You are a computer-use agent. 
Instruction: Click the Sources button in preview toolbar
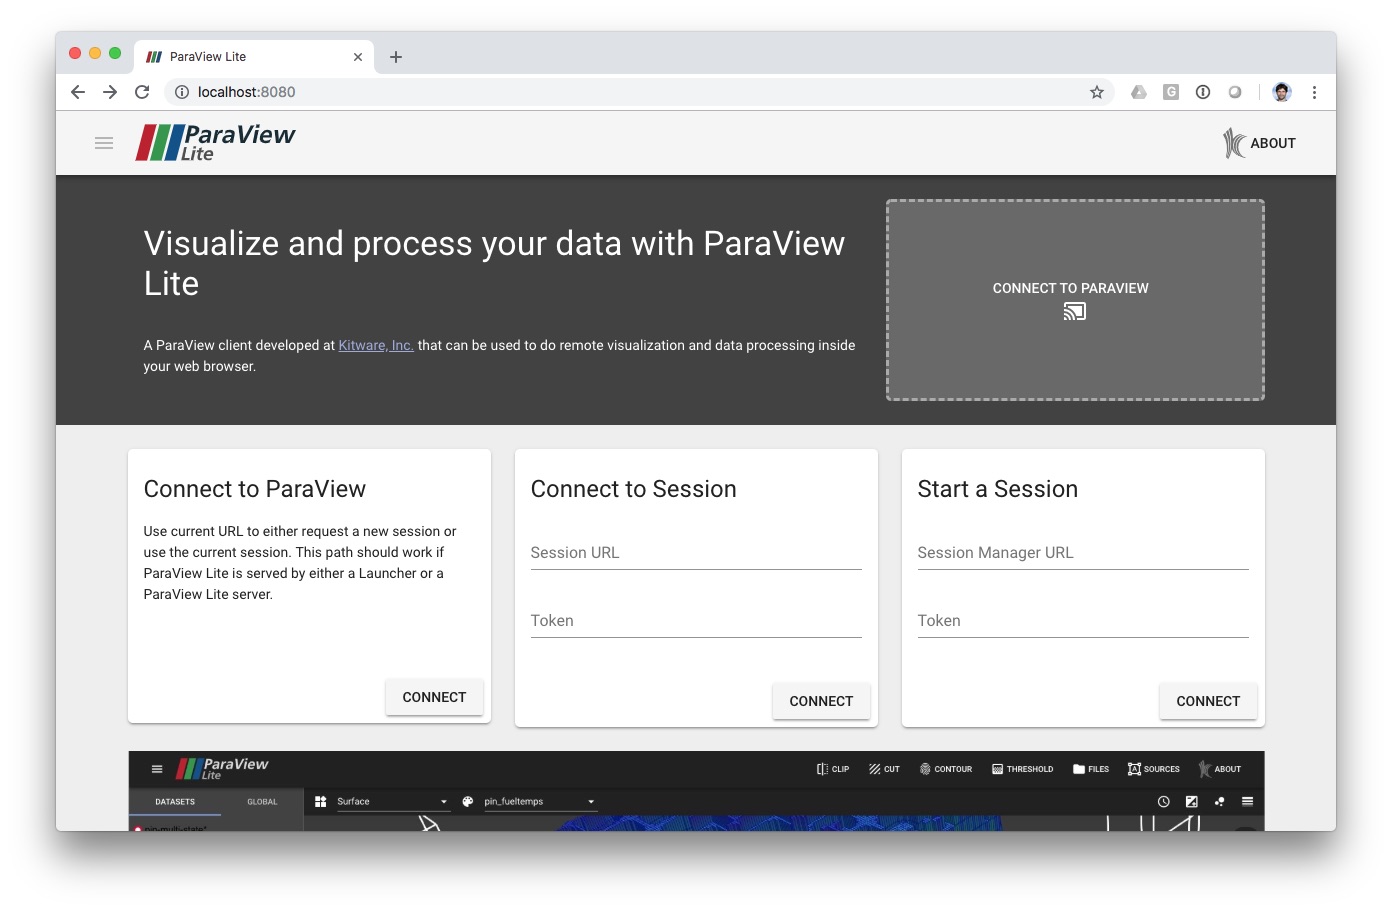1153,769
